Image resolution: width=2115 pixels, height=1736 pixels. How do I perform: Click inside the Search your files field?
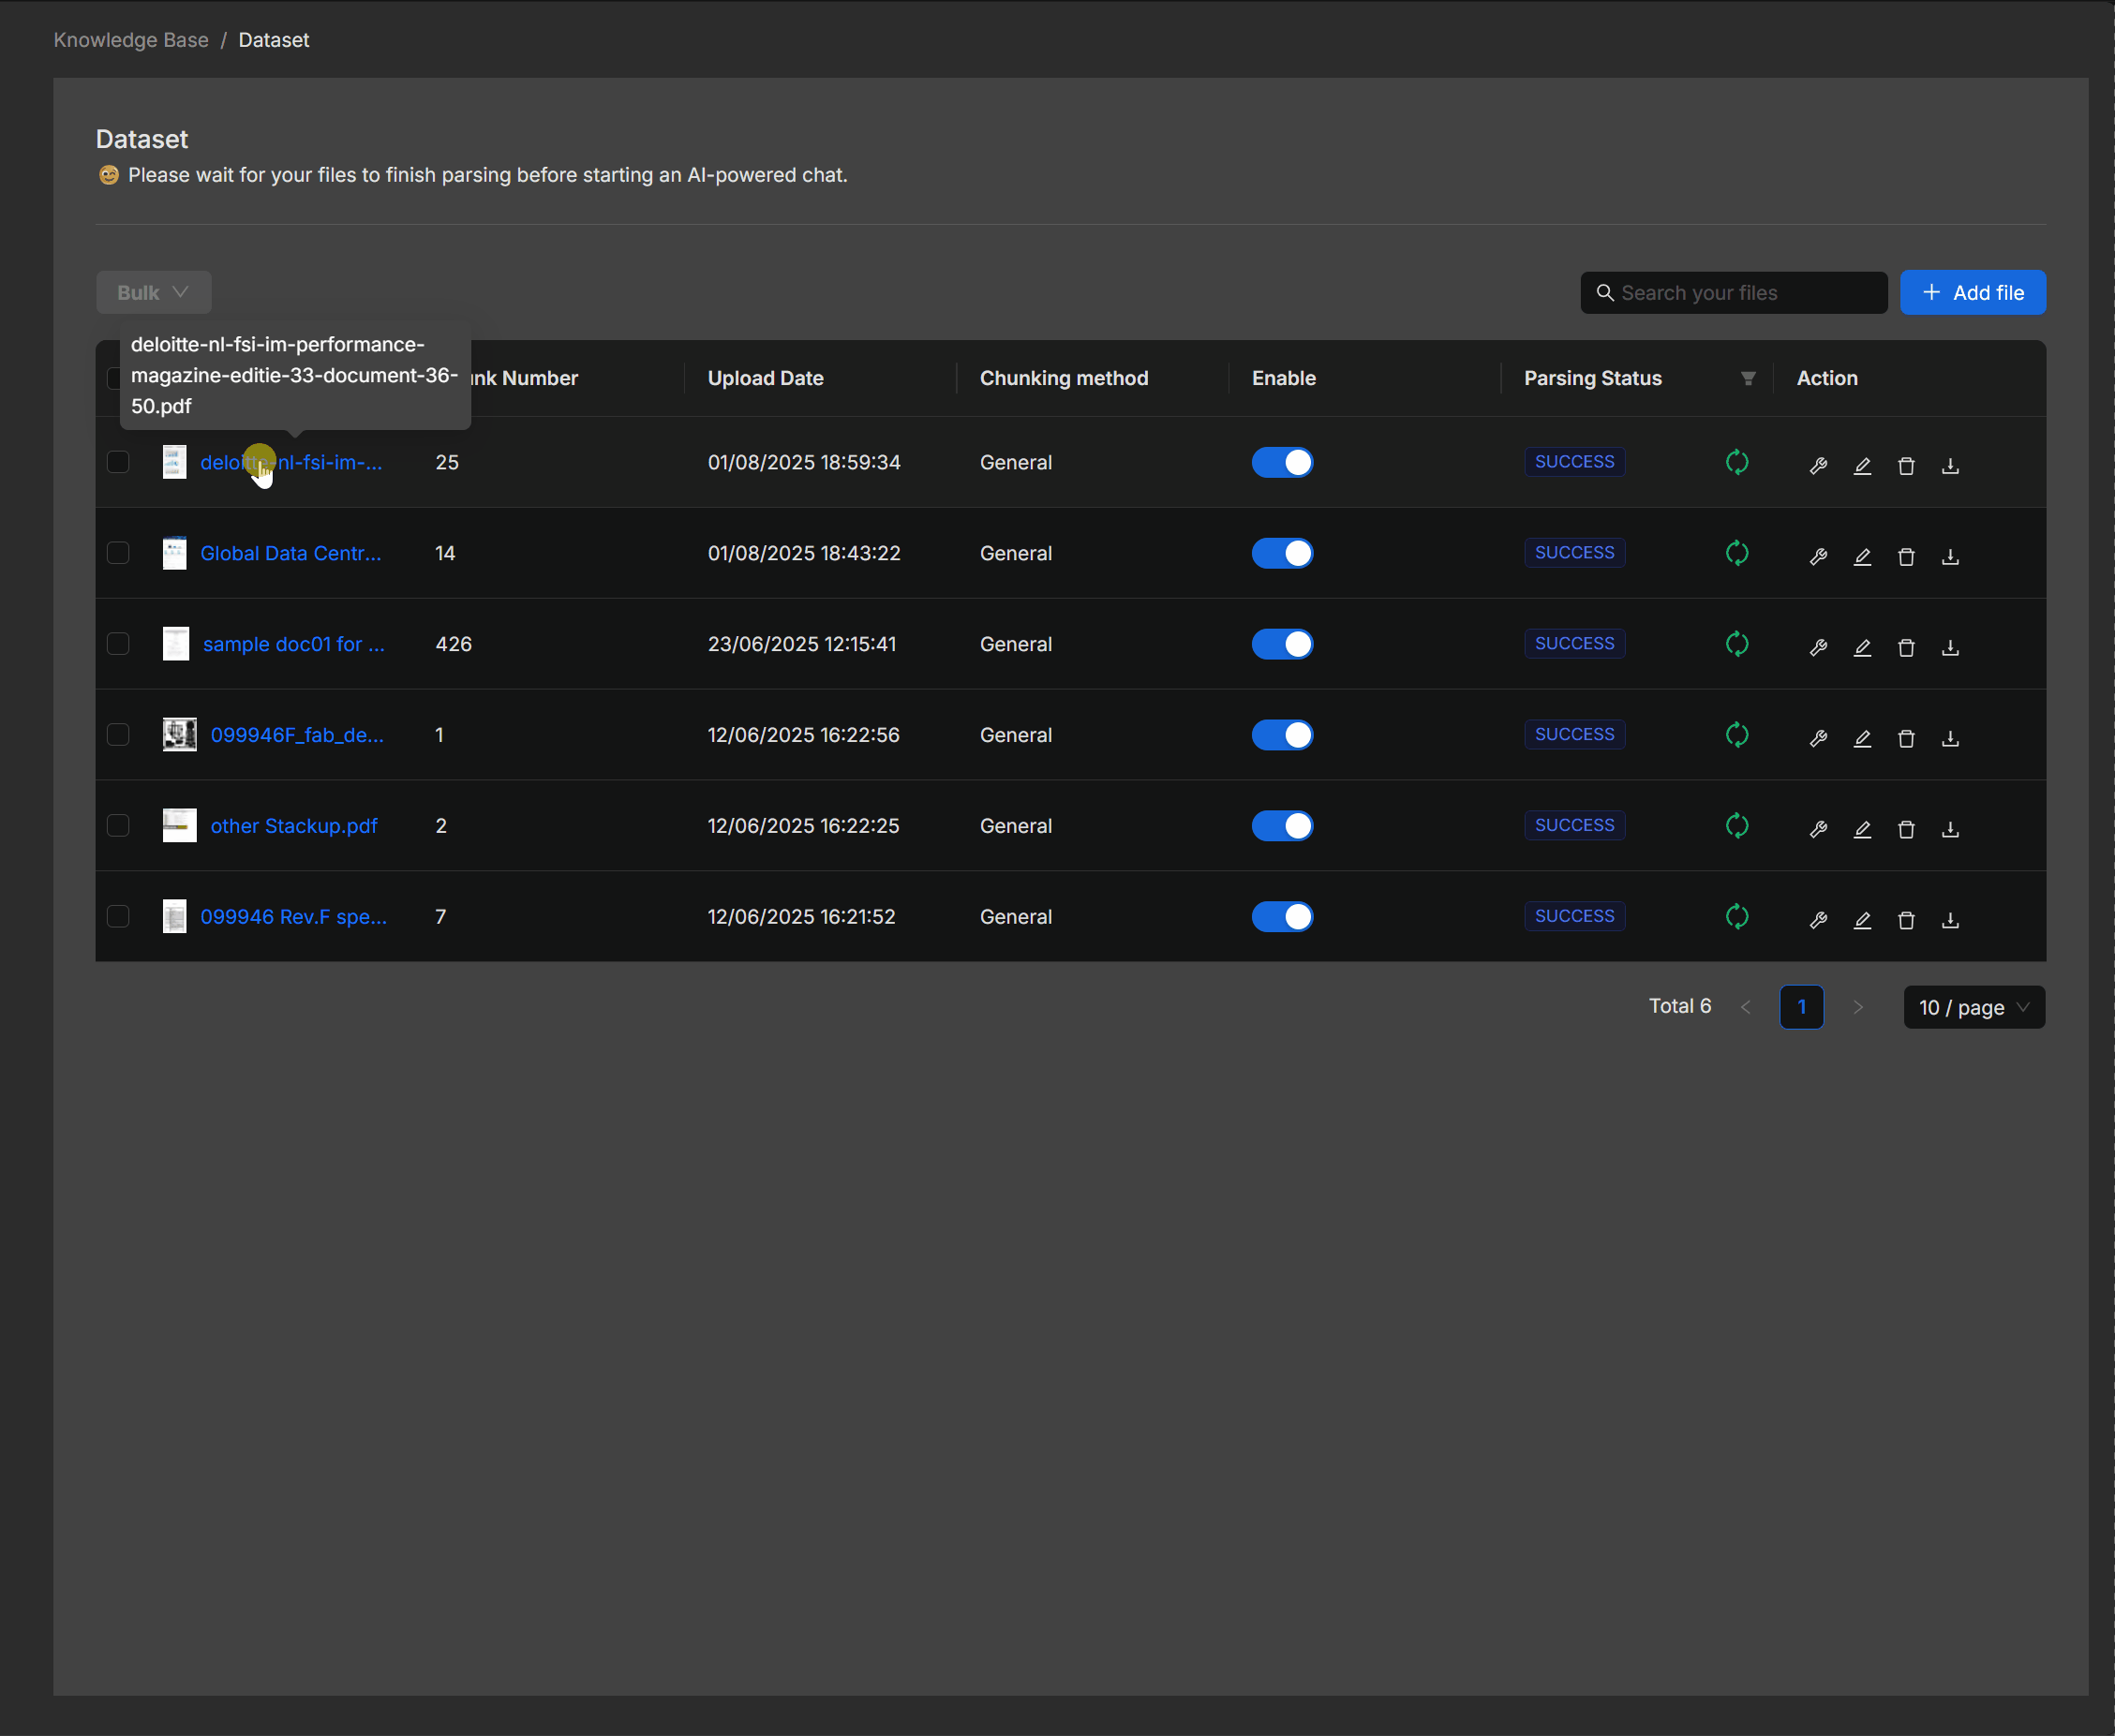point(1740,292)
